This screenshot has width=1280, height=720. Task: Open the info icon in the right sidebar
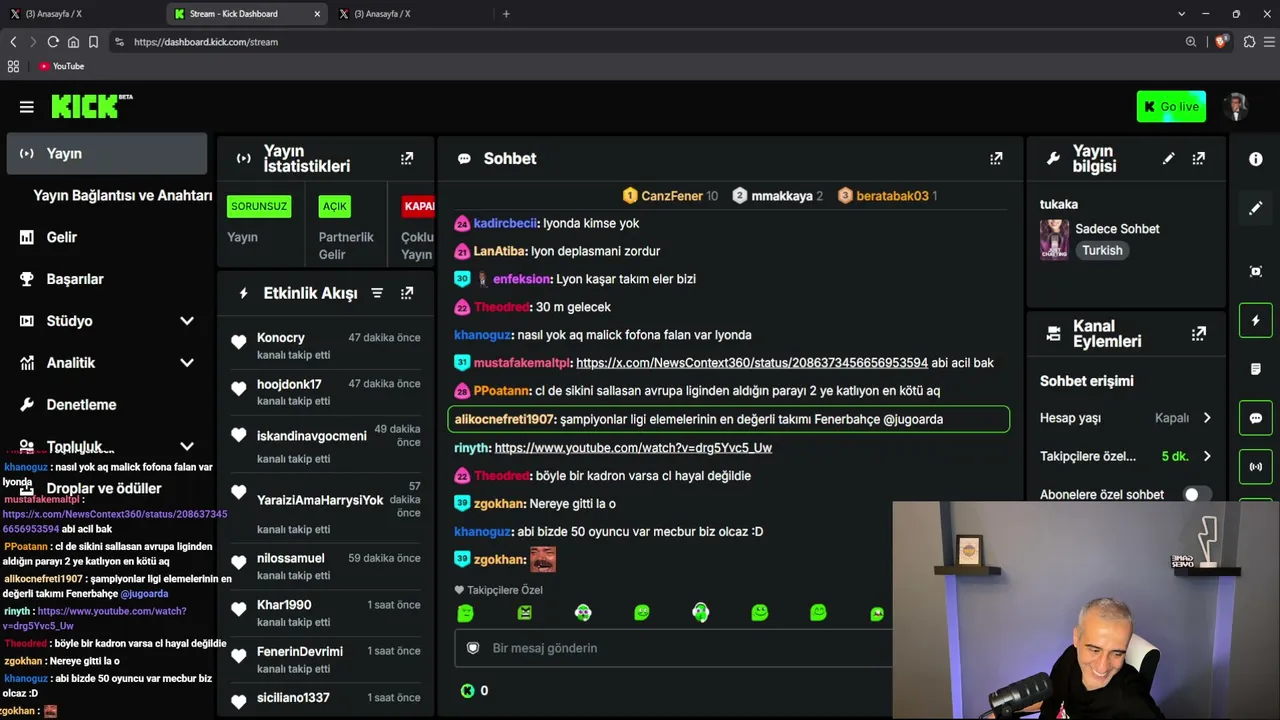[x=1256, y=158]
